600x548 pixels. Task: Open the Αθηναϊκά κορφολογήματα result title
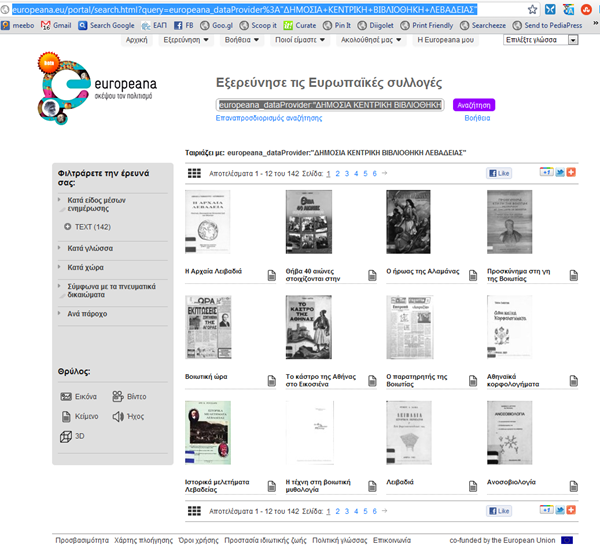point(513,380)
